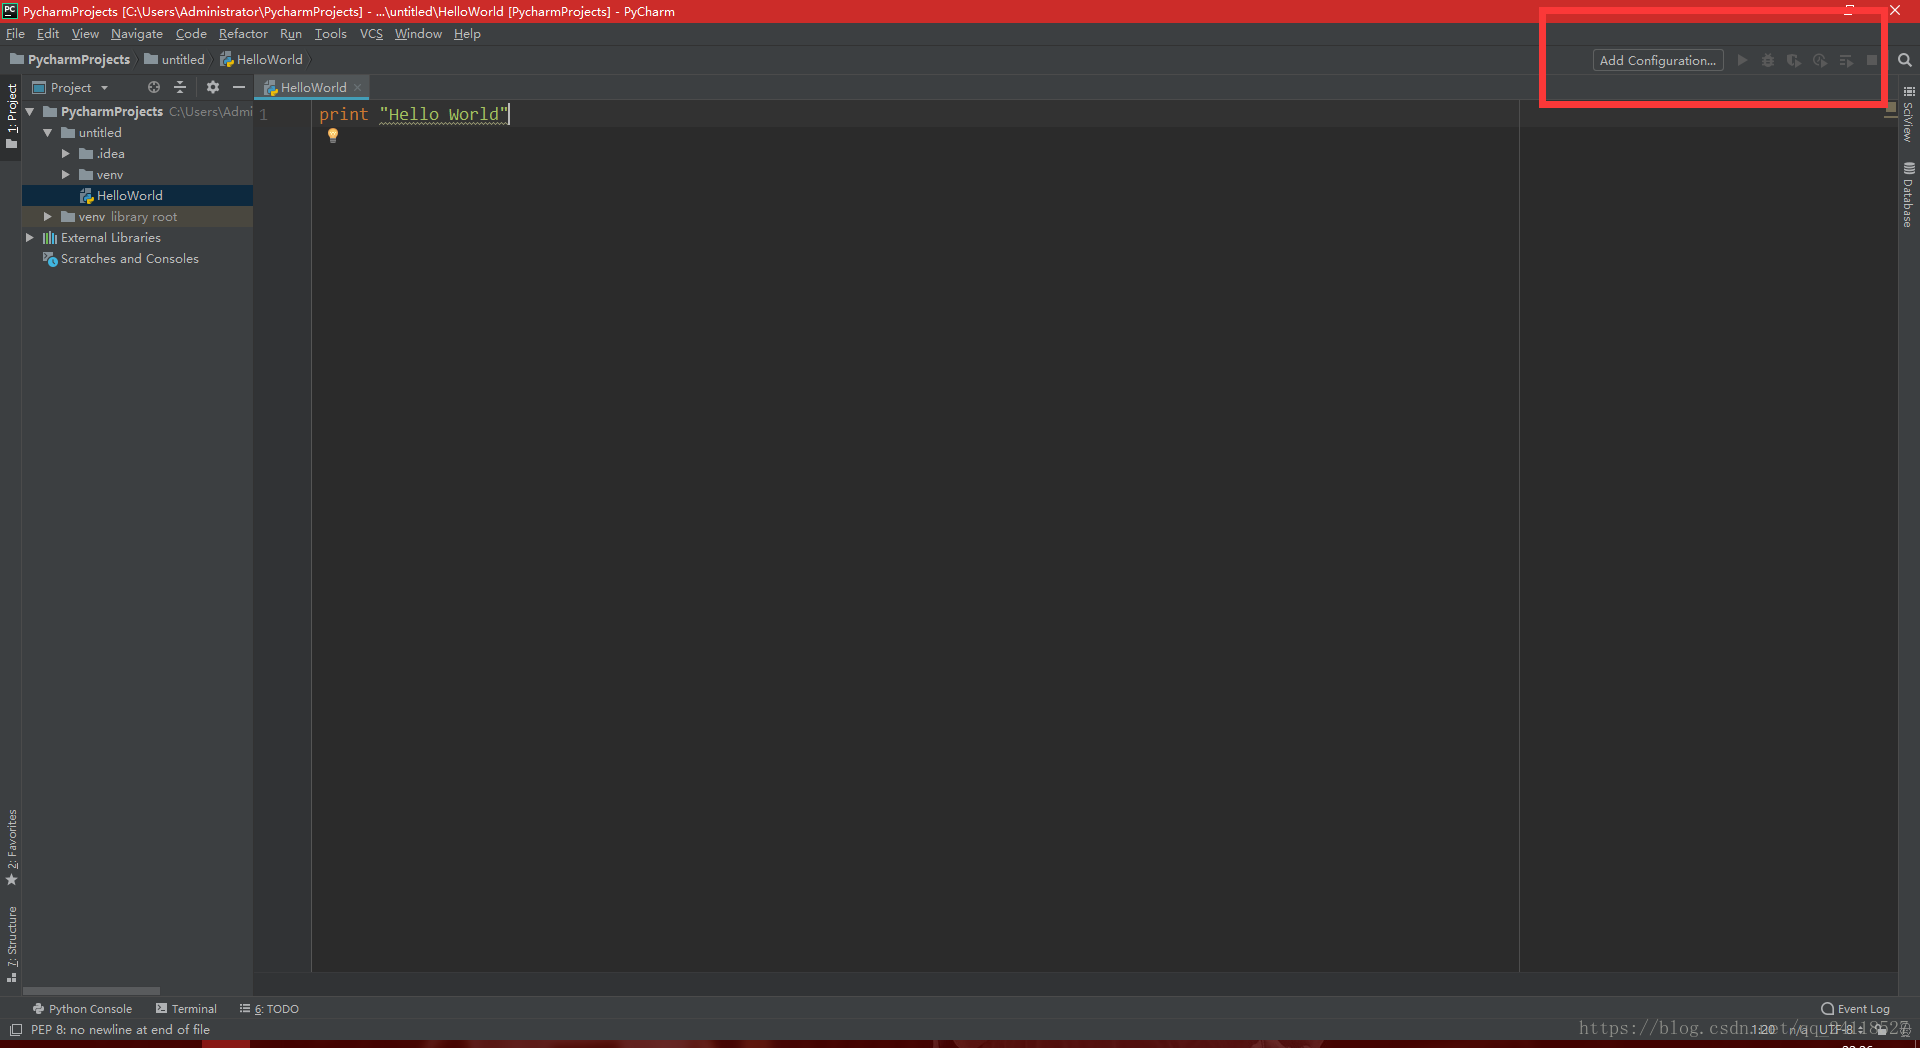Open the Python Console tool window

pos(82,1009)
